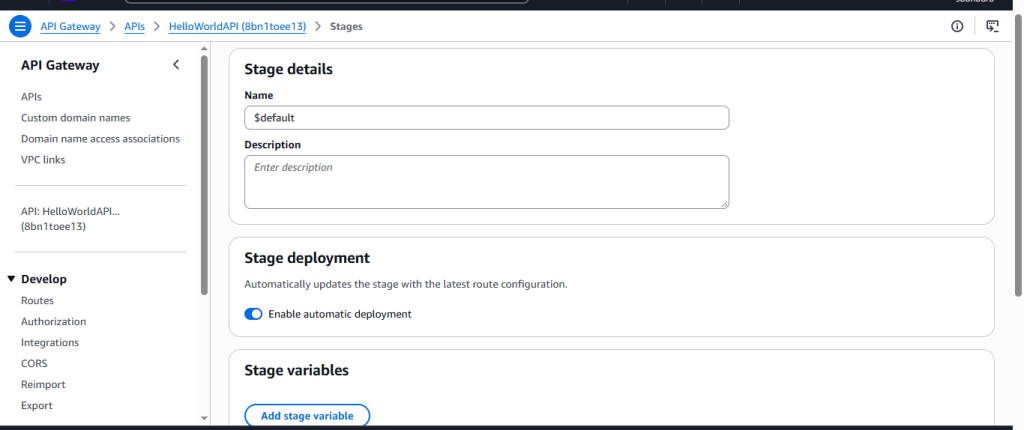Click the Stage details heading
This screenshot has width=1024, height=430.
[x=289, y=69]
